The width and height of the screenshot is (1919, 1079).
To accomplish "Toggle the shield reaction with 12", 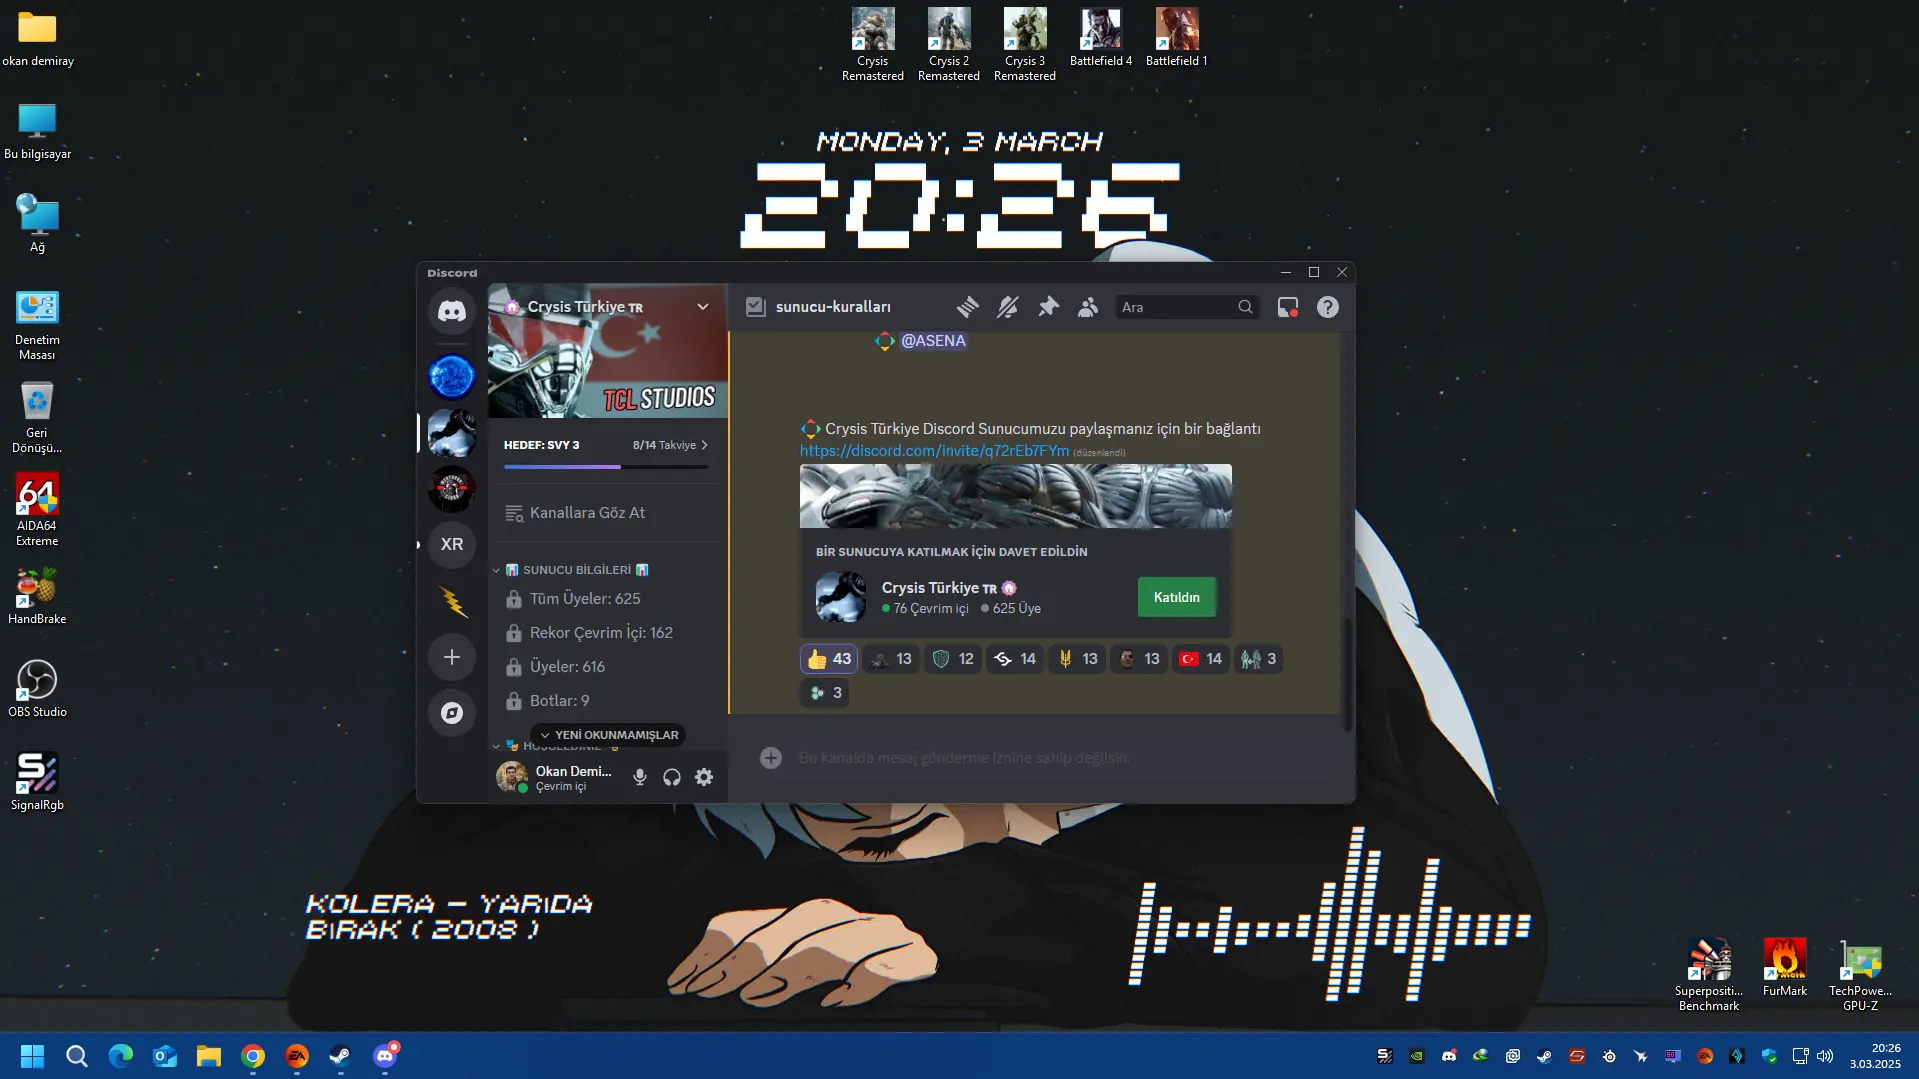I will click(x=953, y=659).
